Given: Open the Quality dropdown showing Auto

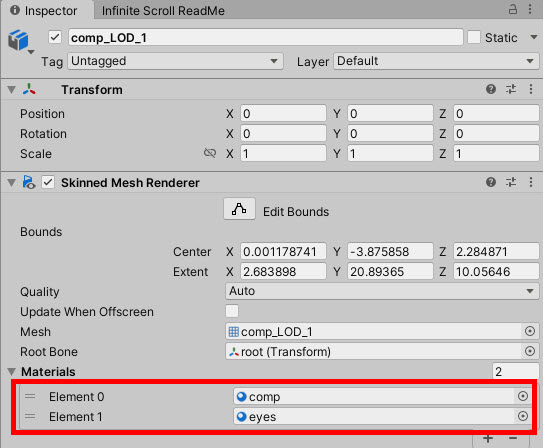Looking at the screenshot, I should point(382,291).
